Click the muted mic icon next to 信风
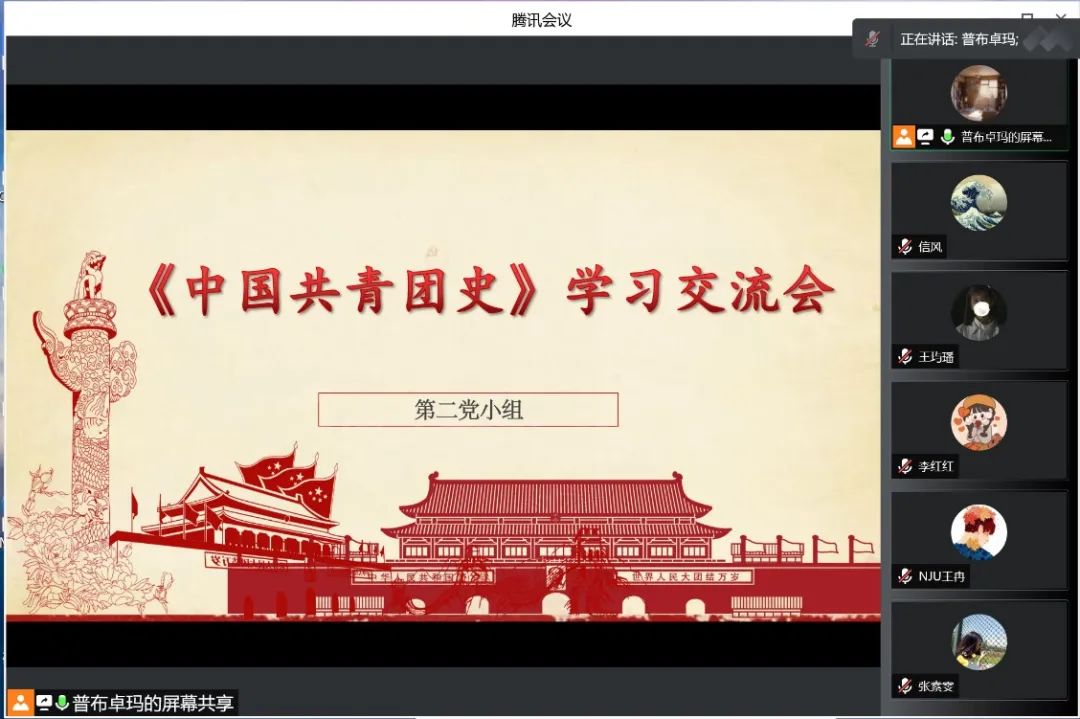The width and height of the screenshot is (1080, 719). point(905,247)
